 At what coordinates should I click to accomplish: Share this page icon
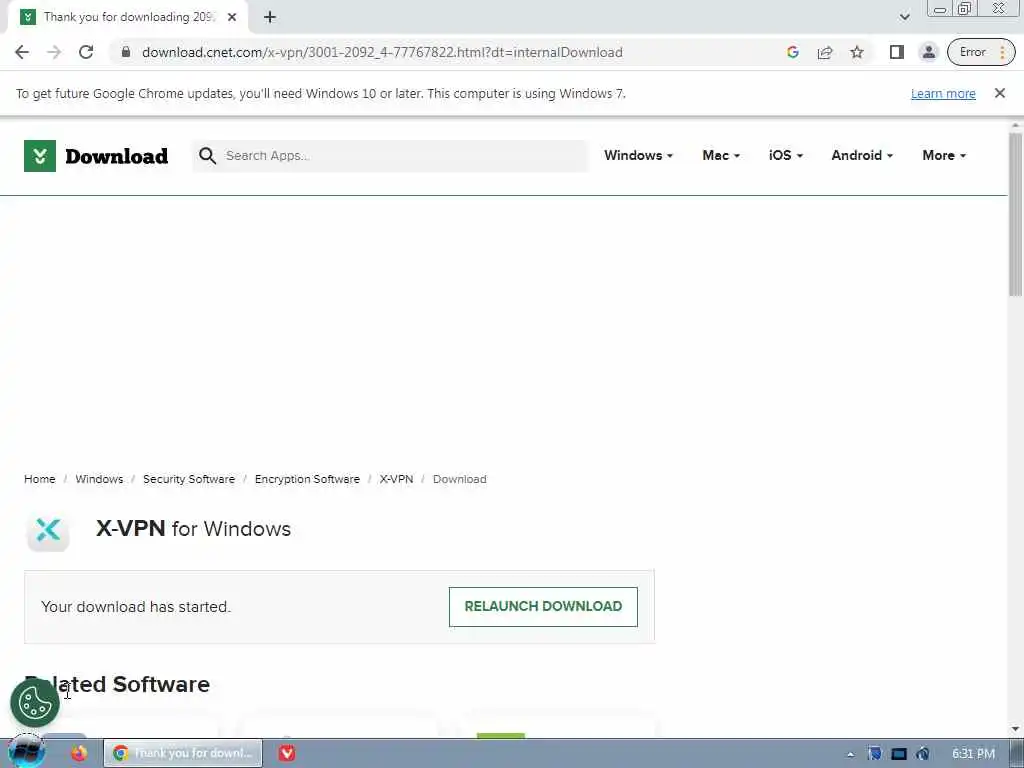[825, 52]
